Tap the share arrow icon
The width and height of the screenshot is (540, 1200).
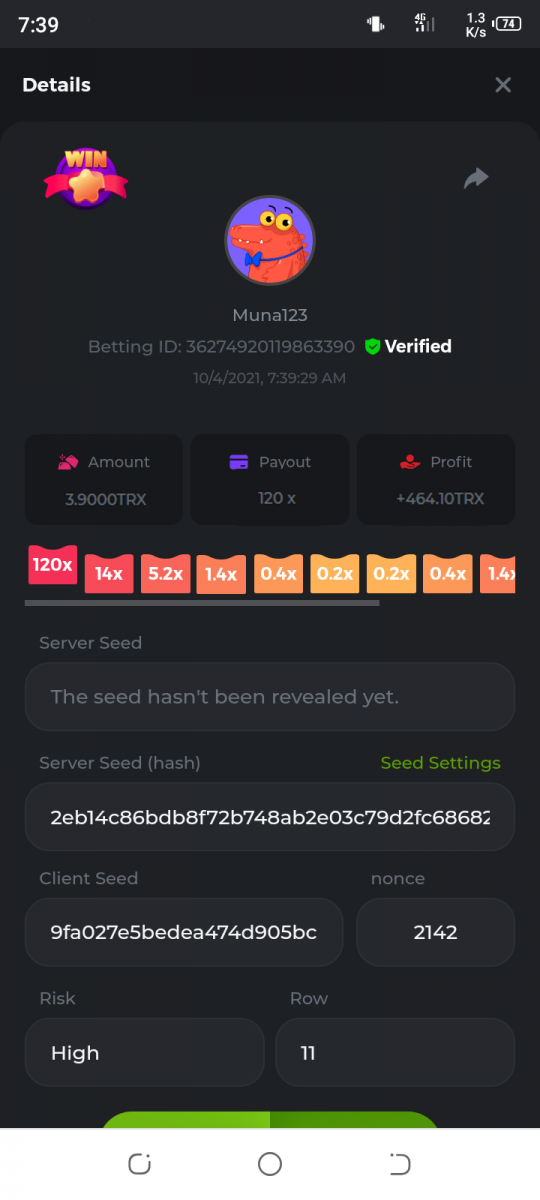[476, 178]
